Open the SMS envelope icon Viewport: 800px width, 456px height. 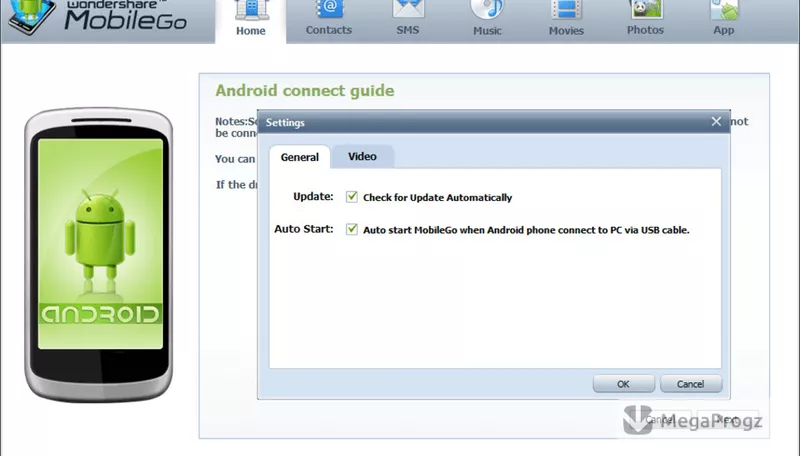pos(408,10)
